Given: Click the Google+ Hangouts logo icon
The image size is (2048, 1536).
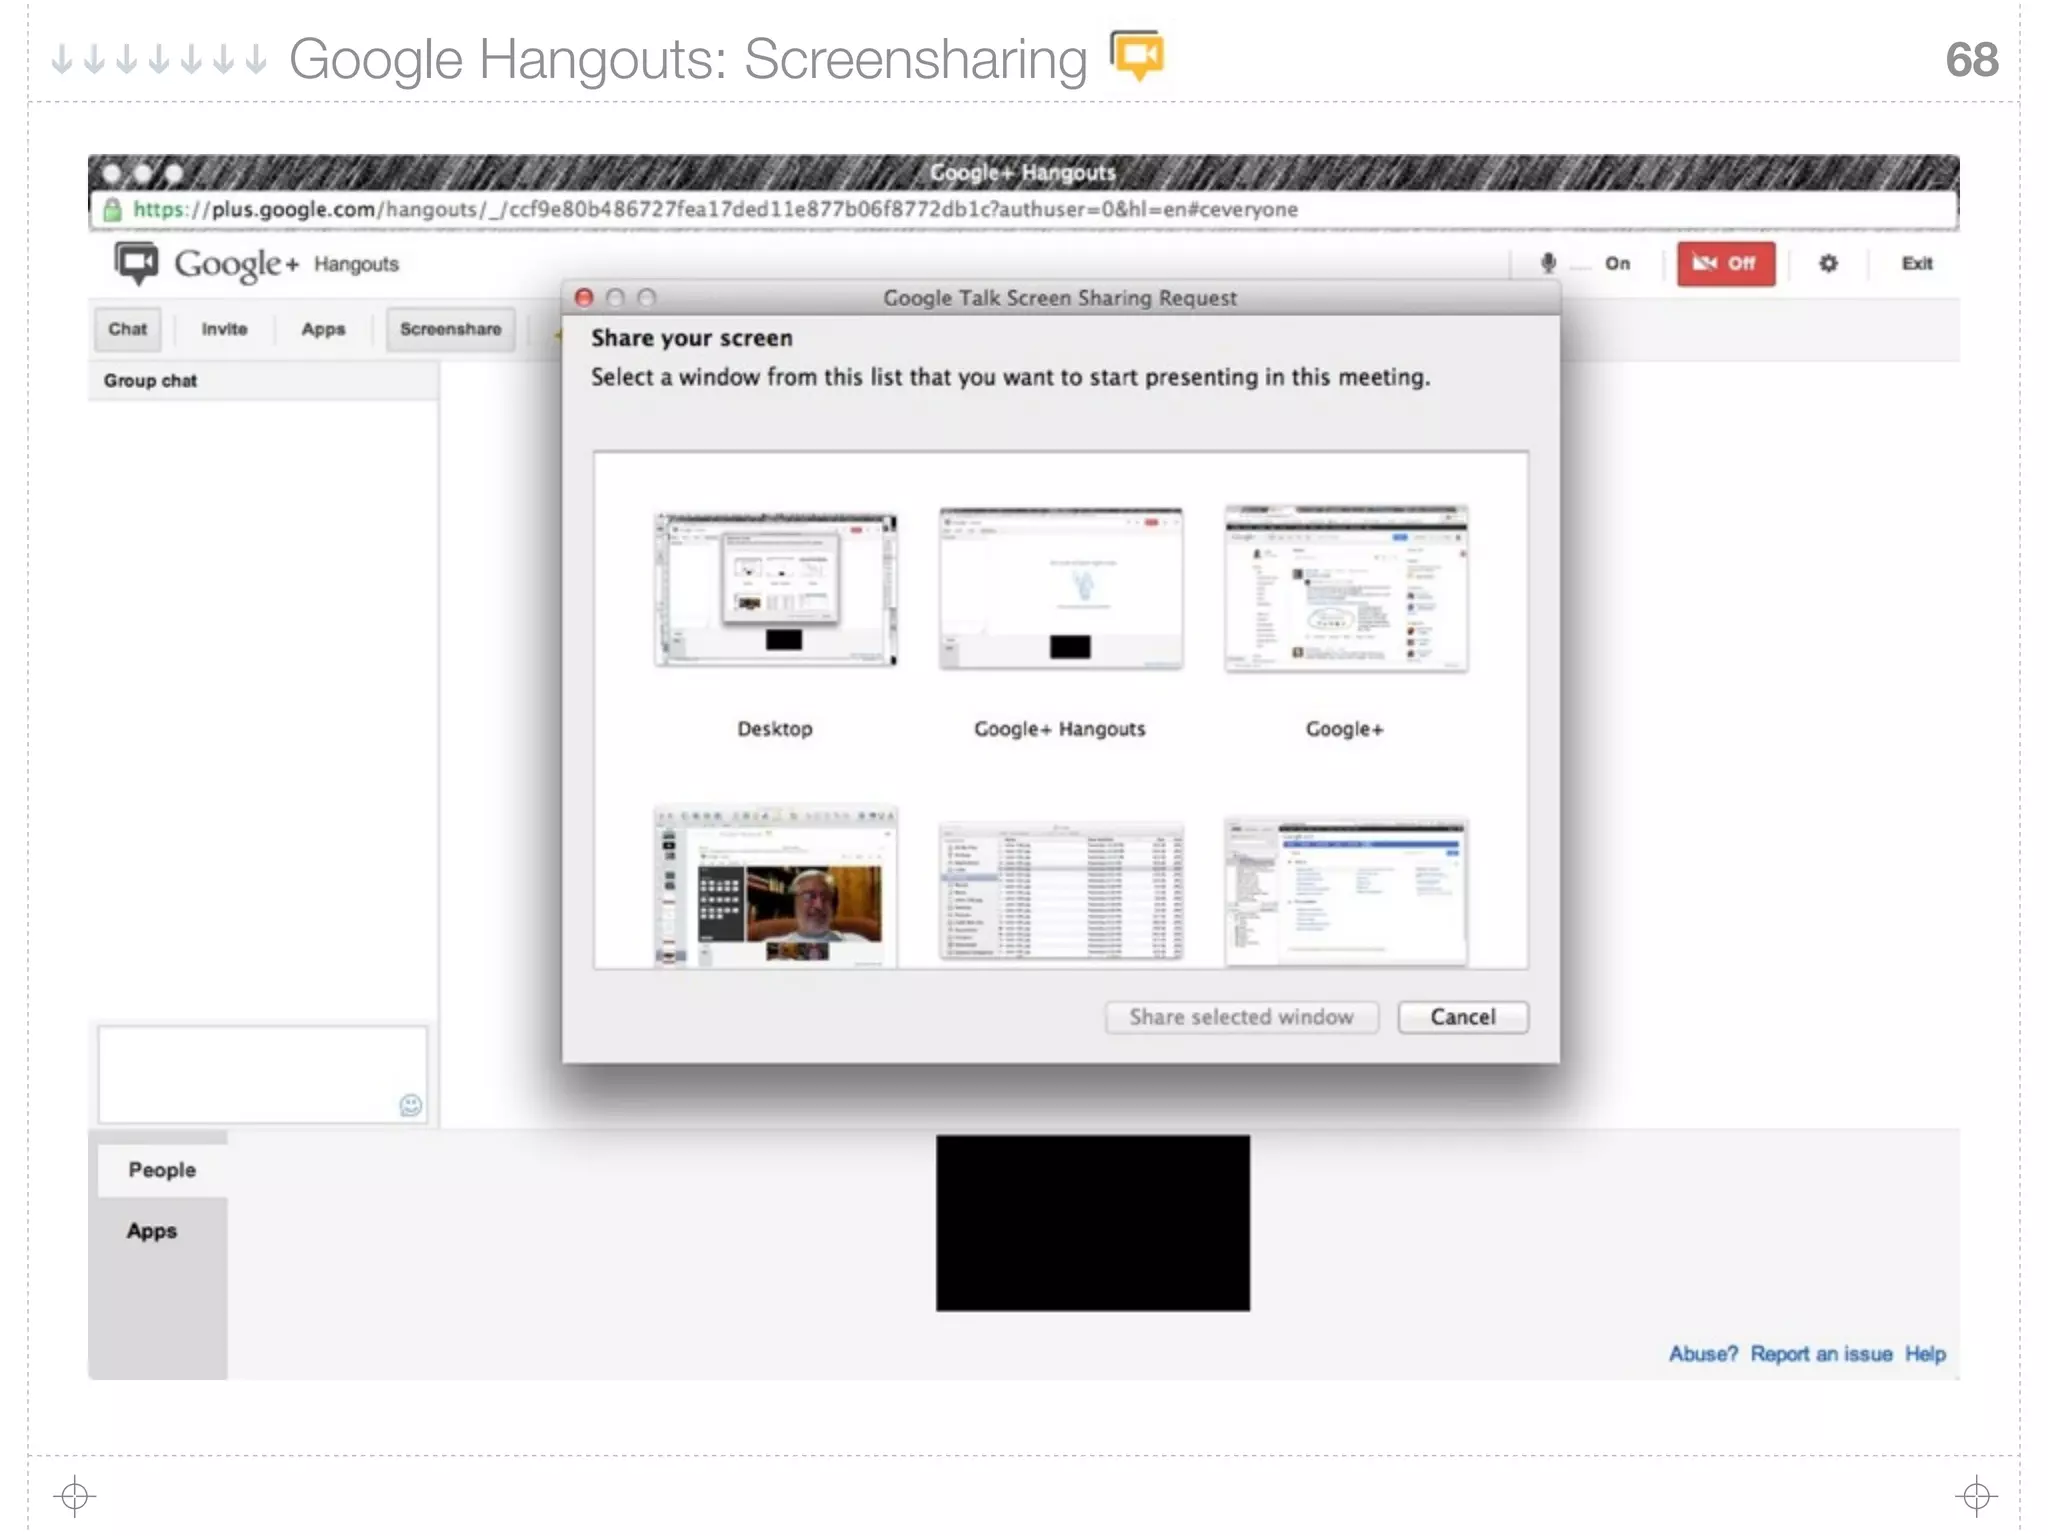Looking at the screenshot, I should (x=136, y=263).
